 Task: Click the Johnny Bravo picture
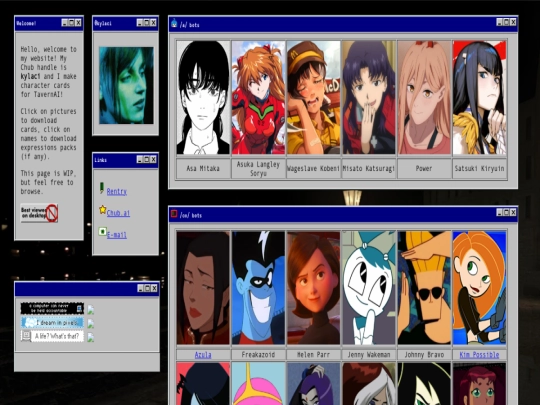424,288
